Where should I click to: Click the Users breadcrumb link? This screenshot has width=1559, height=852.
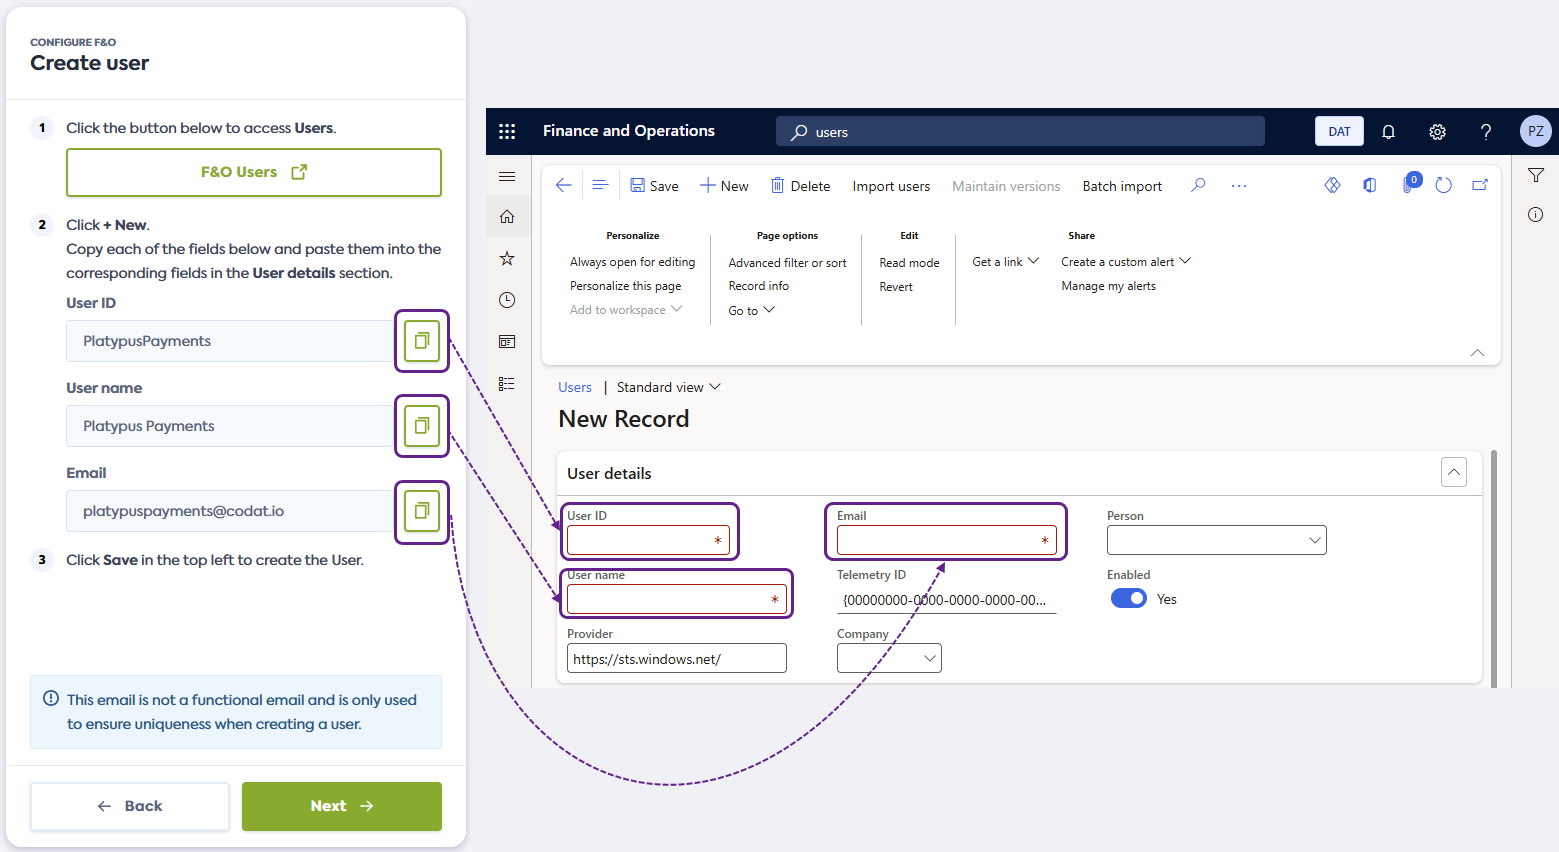point(575,387)
